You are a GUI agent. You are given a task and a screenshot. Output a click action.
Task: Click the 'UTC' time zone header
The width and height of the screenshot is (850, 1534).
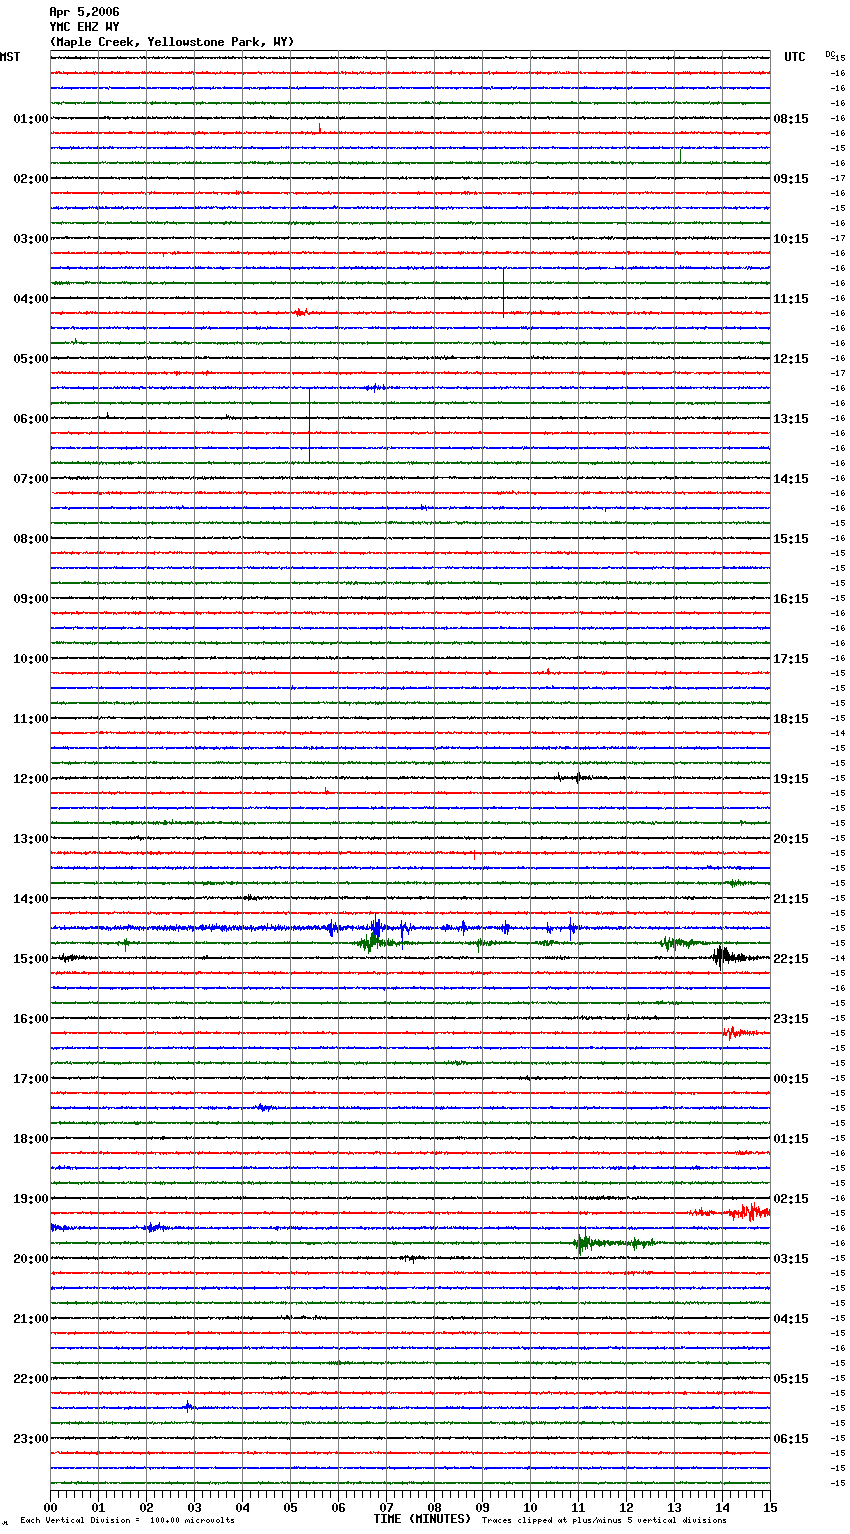pyautogui.click(x=795, y=57)
